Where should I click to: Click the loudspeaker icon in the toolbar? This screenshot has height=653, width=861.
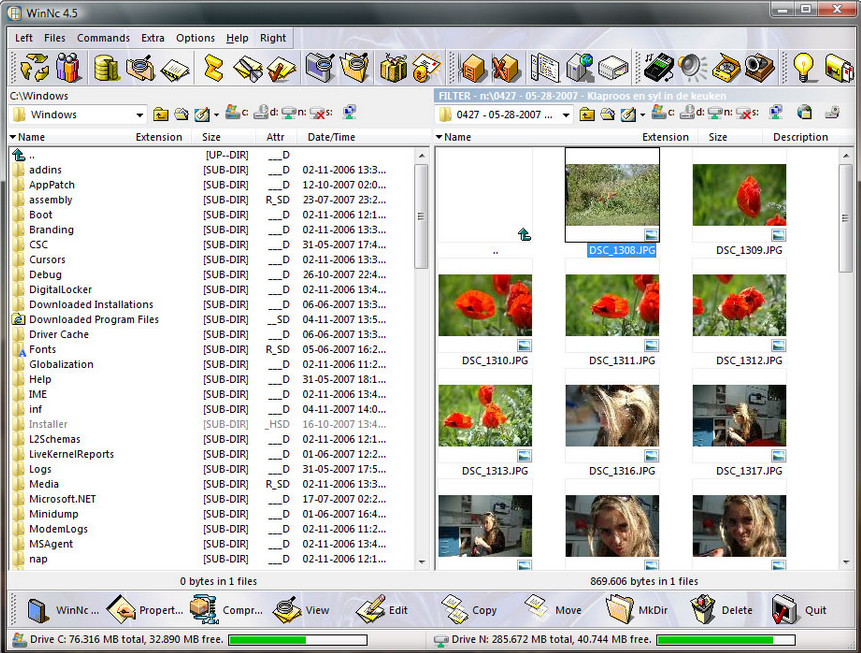[x=691, y=68]
